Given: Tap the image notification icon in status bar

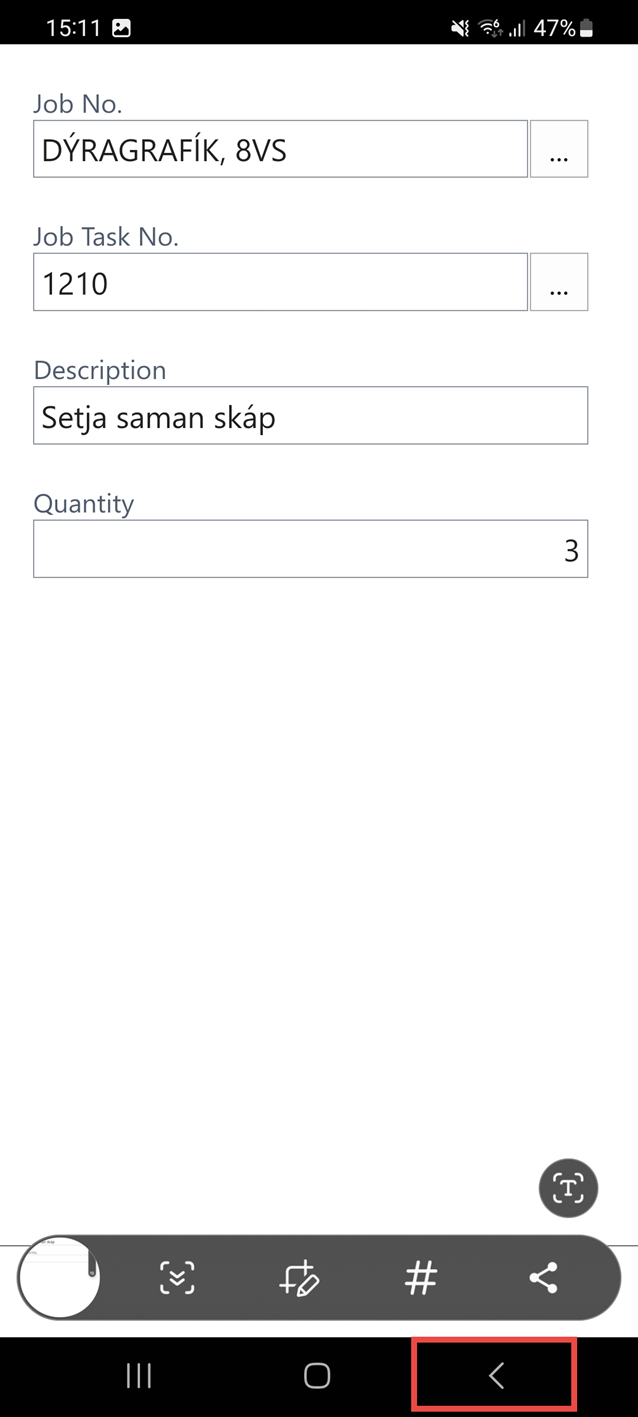Looking at the screenshot, I should [x=121, y=29].
